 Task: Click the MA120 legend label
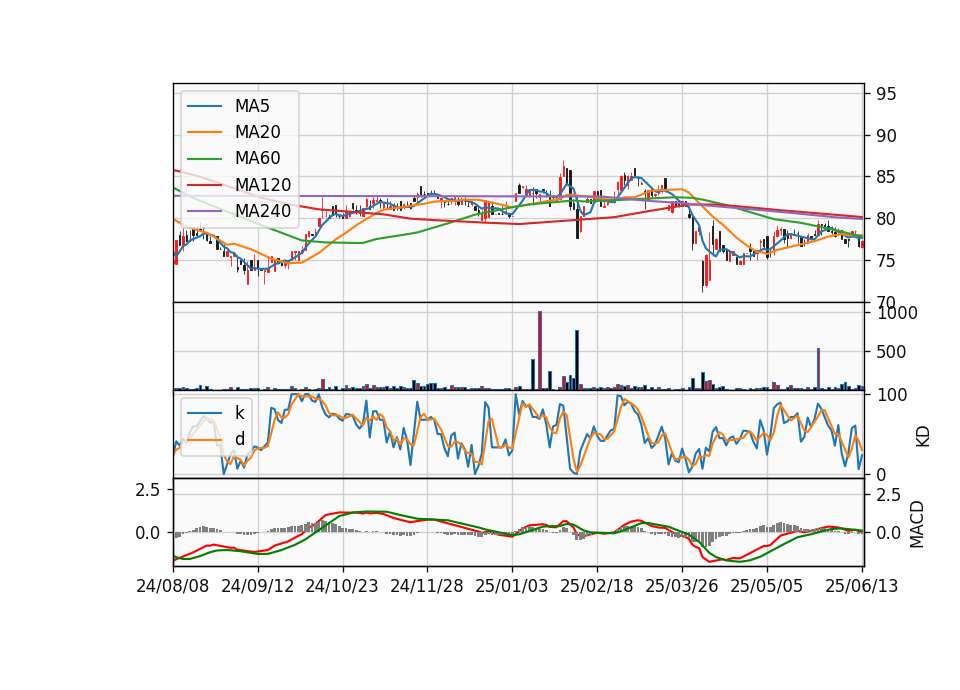coord(263,185)
